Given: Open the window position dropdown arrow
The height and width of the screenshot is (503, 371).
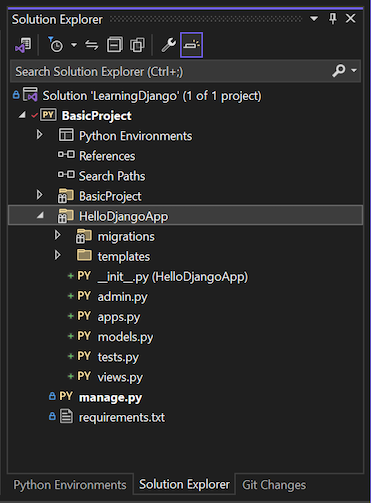Looking at the screenshot, I should click(x=314, y=18).
